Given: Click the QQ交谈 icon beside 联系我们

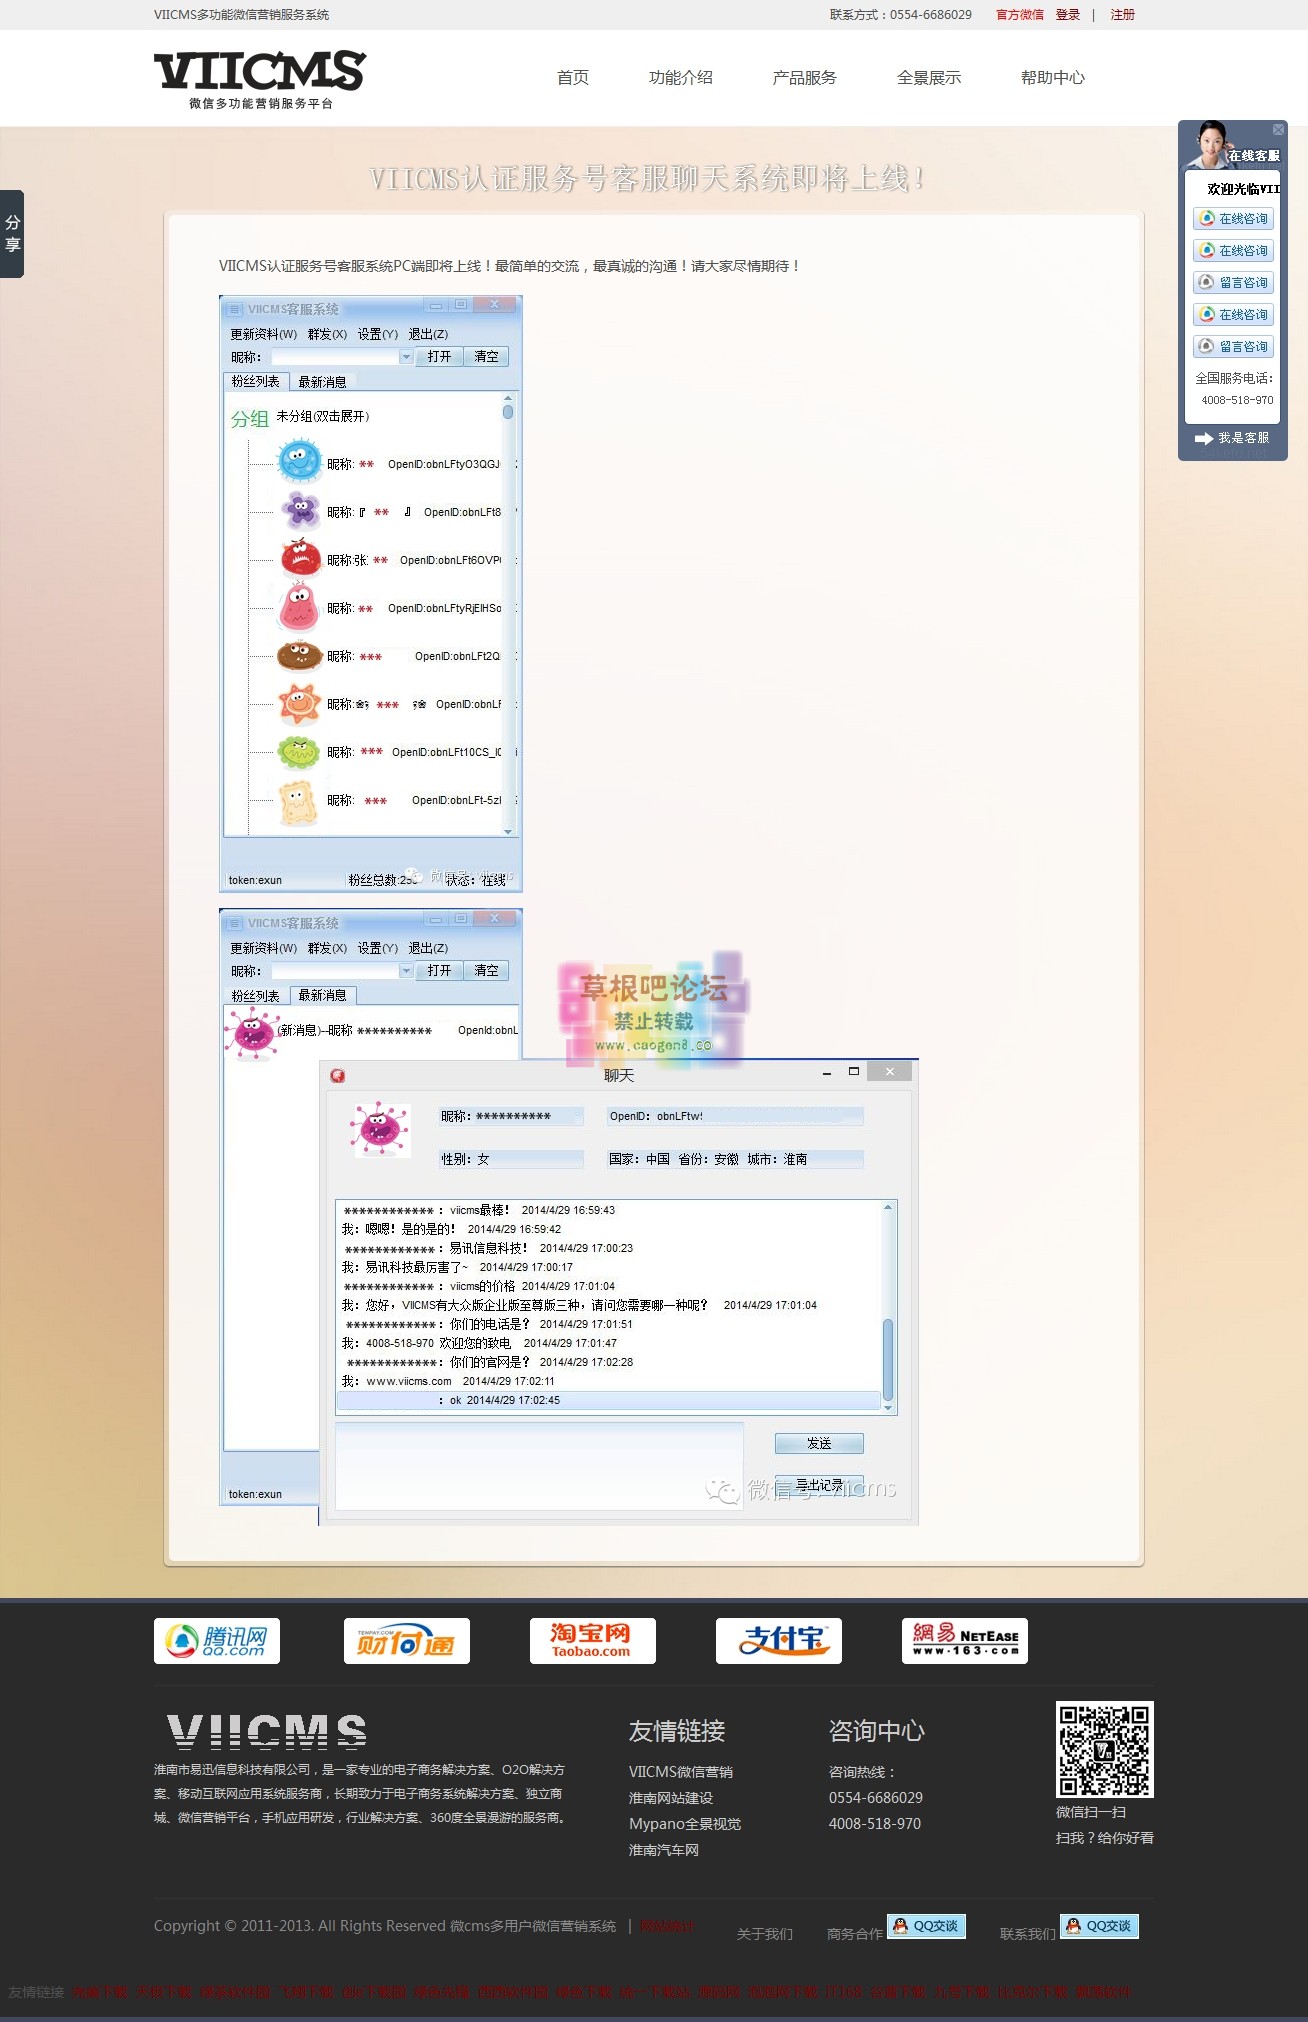Looking at the screenshot, I should (1099, 1926).
